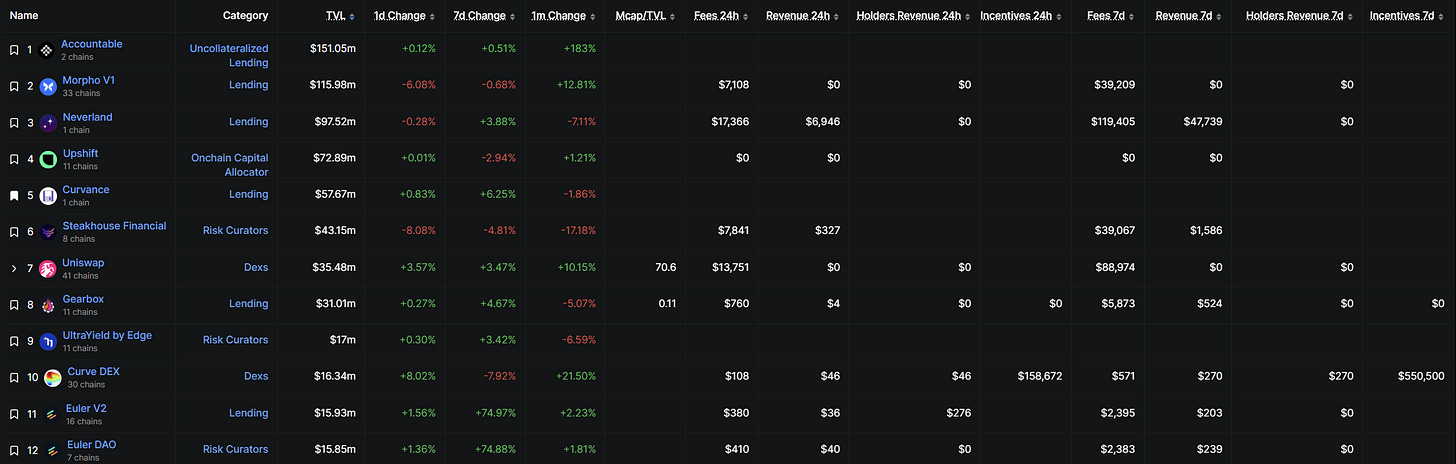
Task: Select the +74.97% 7d change cell
Action: tap(497, 413)
